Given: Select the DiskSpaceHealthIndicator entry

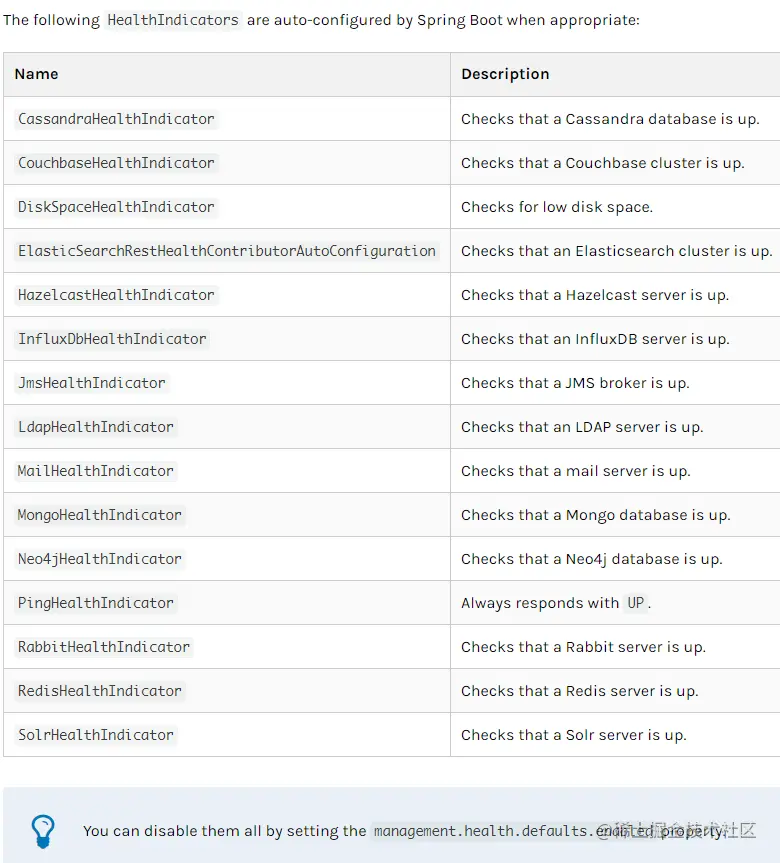Looking at the screenshot, I should coord(116,207).
